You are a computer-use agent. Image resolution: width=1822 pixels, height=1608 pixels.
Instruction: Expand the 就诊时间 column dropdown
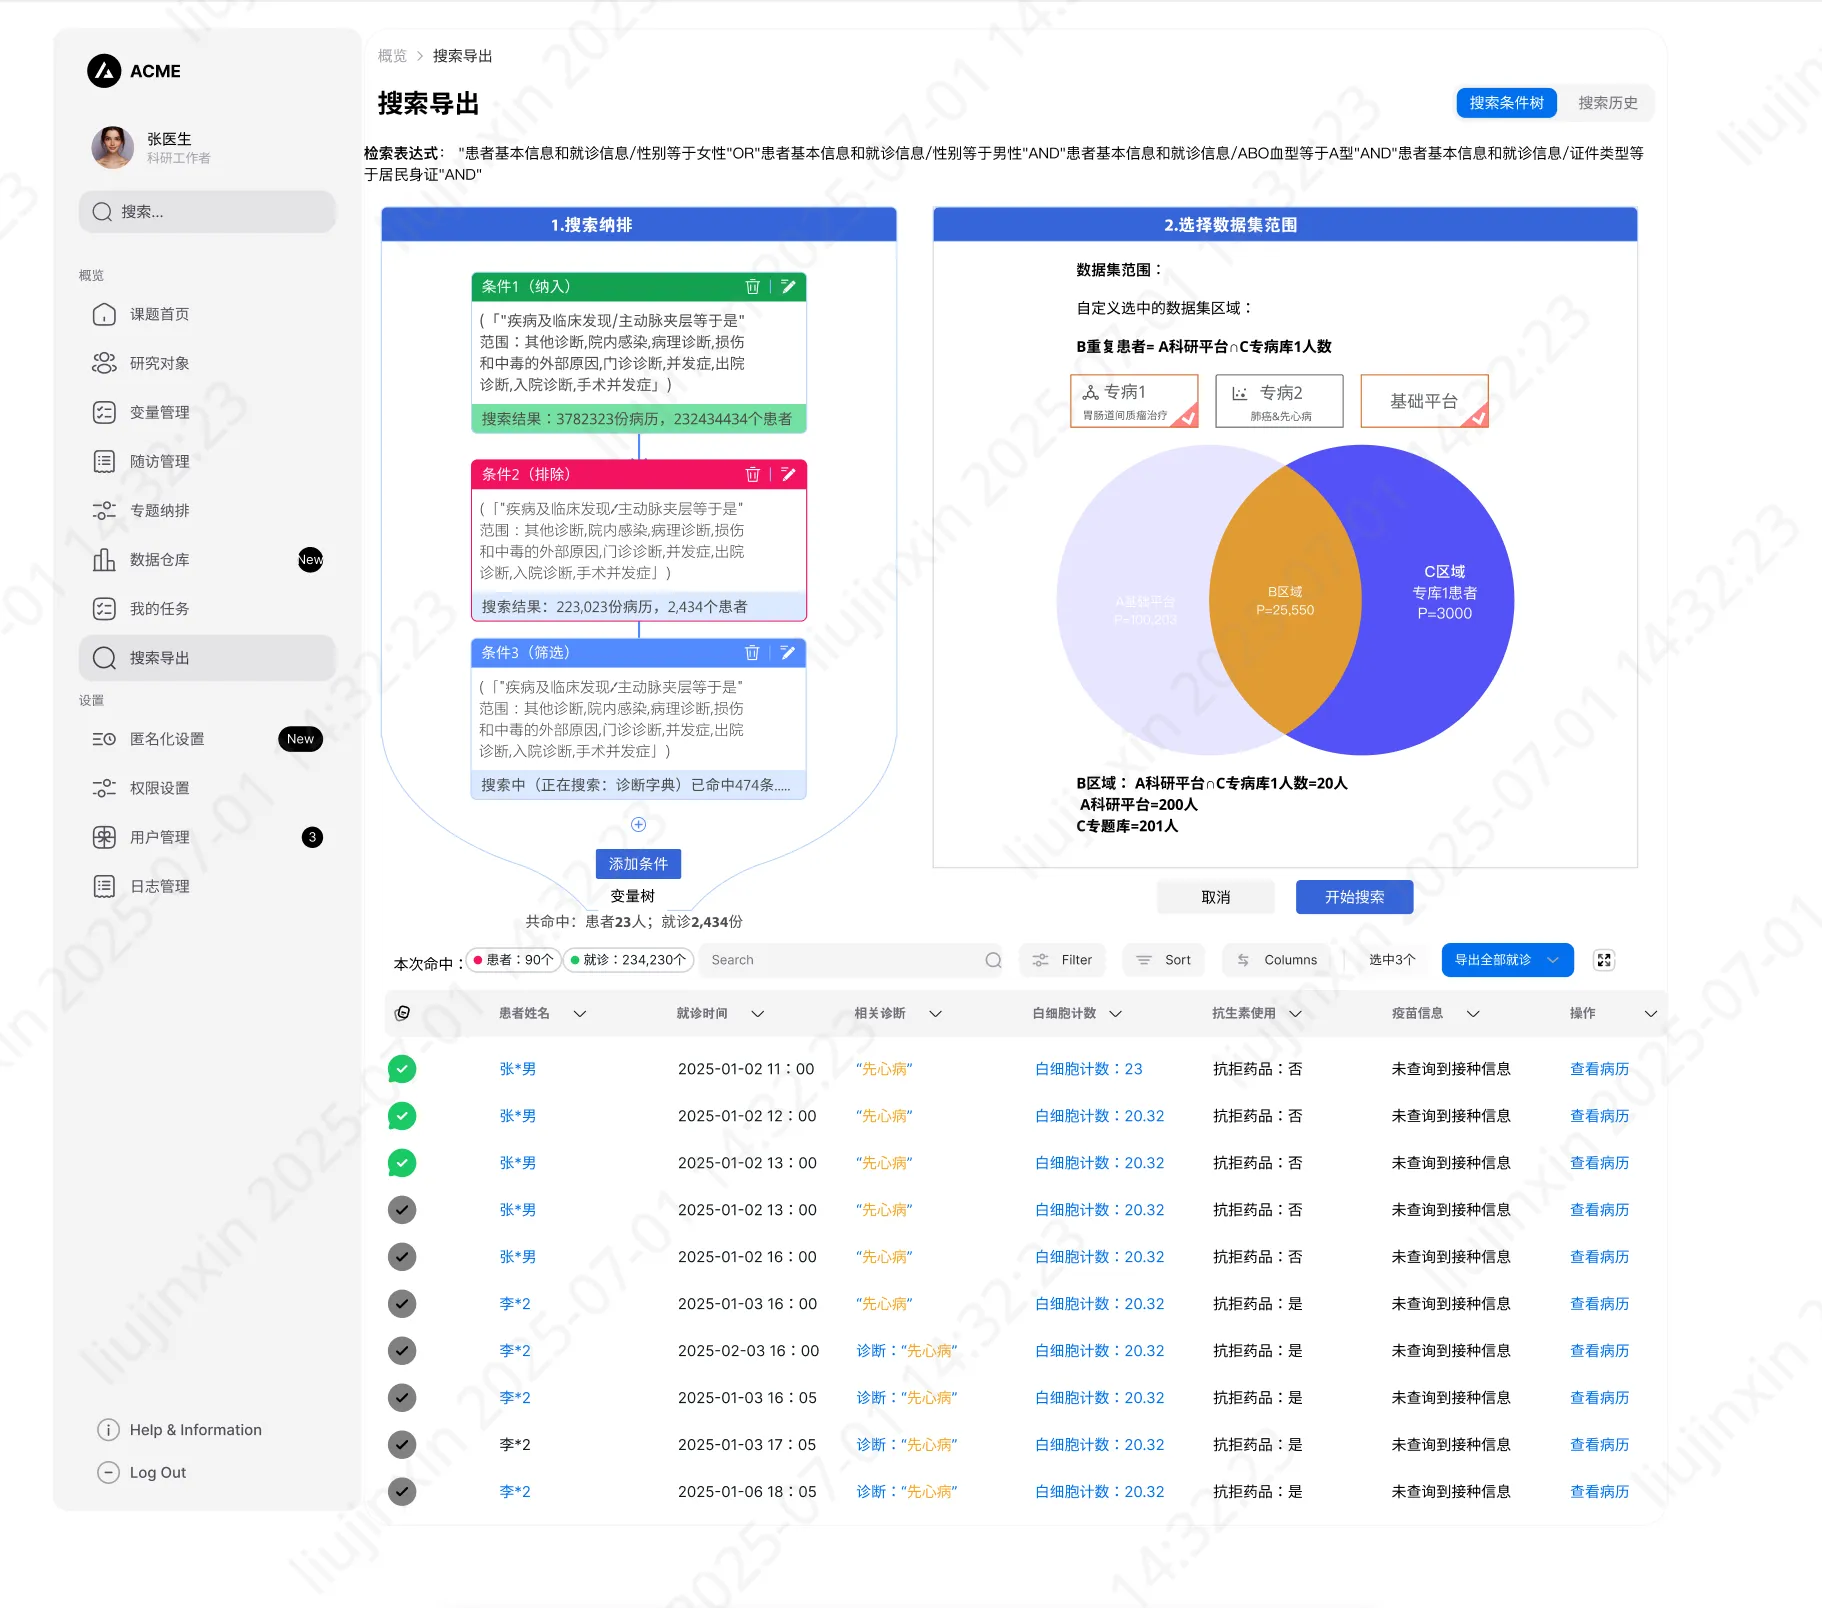point(757,1013)
